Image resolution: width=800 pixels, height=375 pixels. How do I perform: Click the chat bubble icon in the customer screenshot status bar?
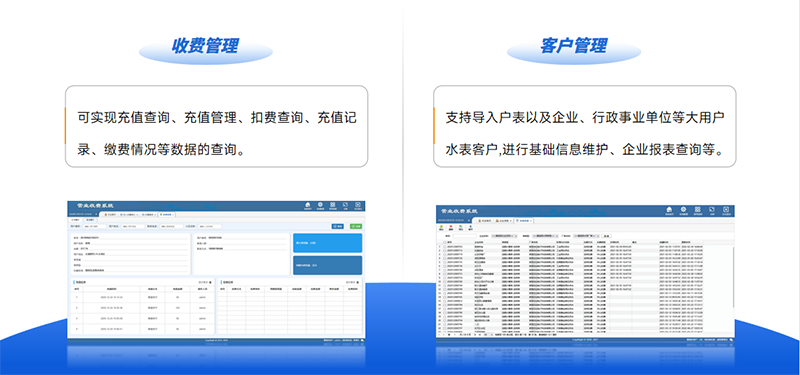click(x=731, y=340)
